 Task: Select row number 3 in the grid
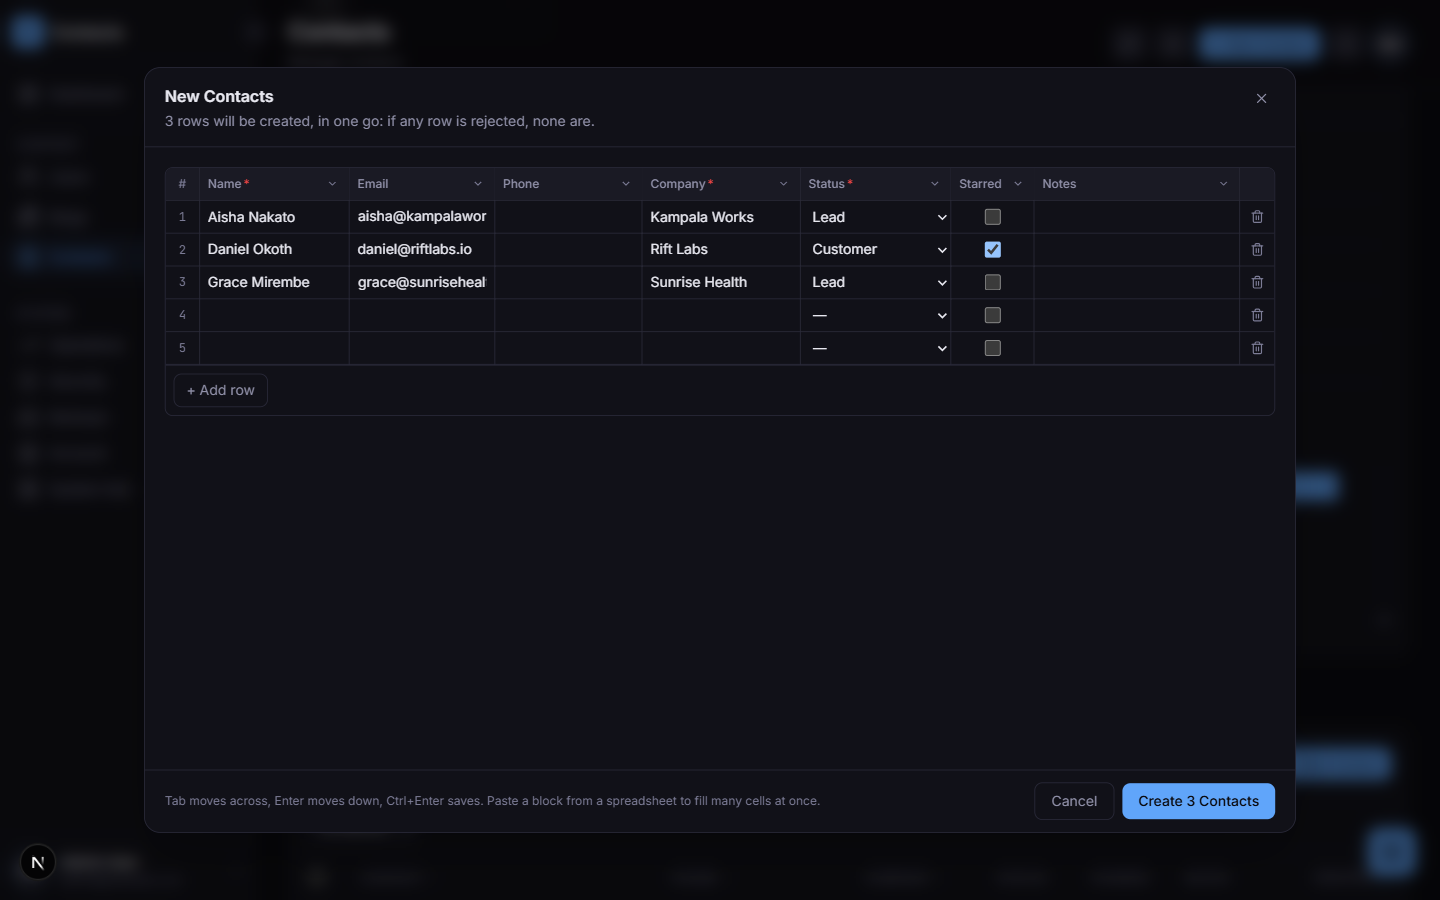pos(182,283)
